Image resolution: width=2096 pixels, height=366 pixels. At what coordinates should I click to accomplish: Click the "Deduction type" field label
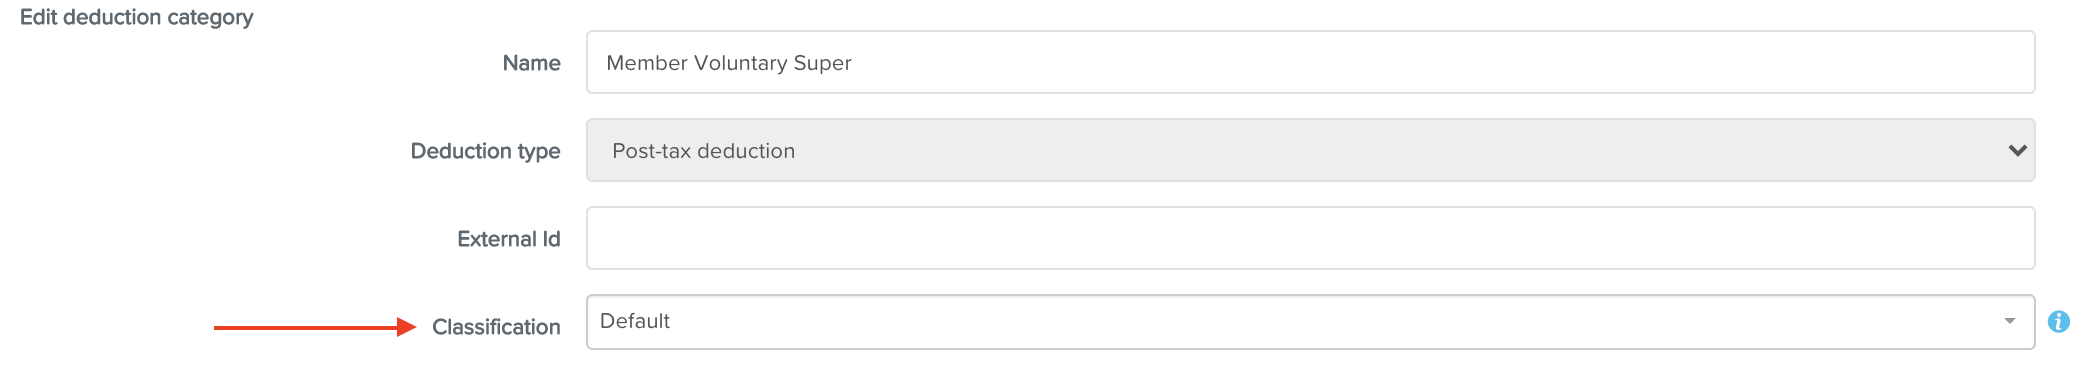tap(485, 151)
